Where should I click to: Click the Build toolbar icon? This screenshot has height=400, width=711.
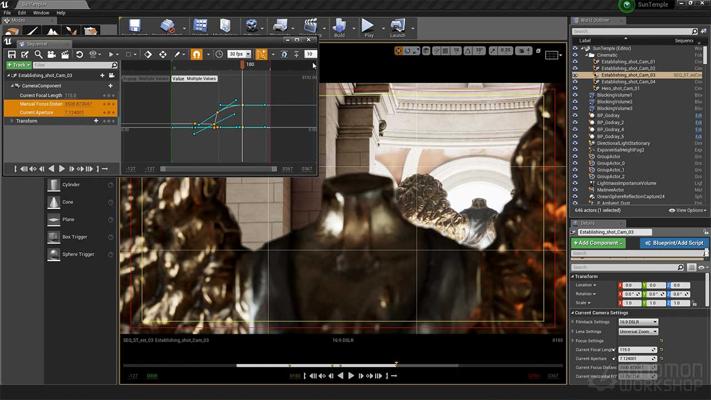point(339,26)
